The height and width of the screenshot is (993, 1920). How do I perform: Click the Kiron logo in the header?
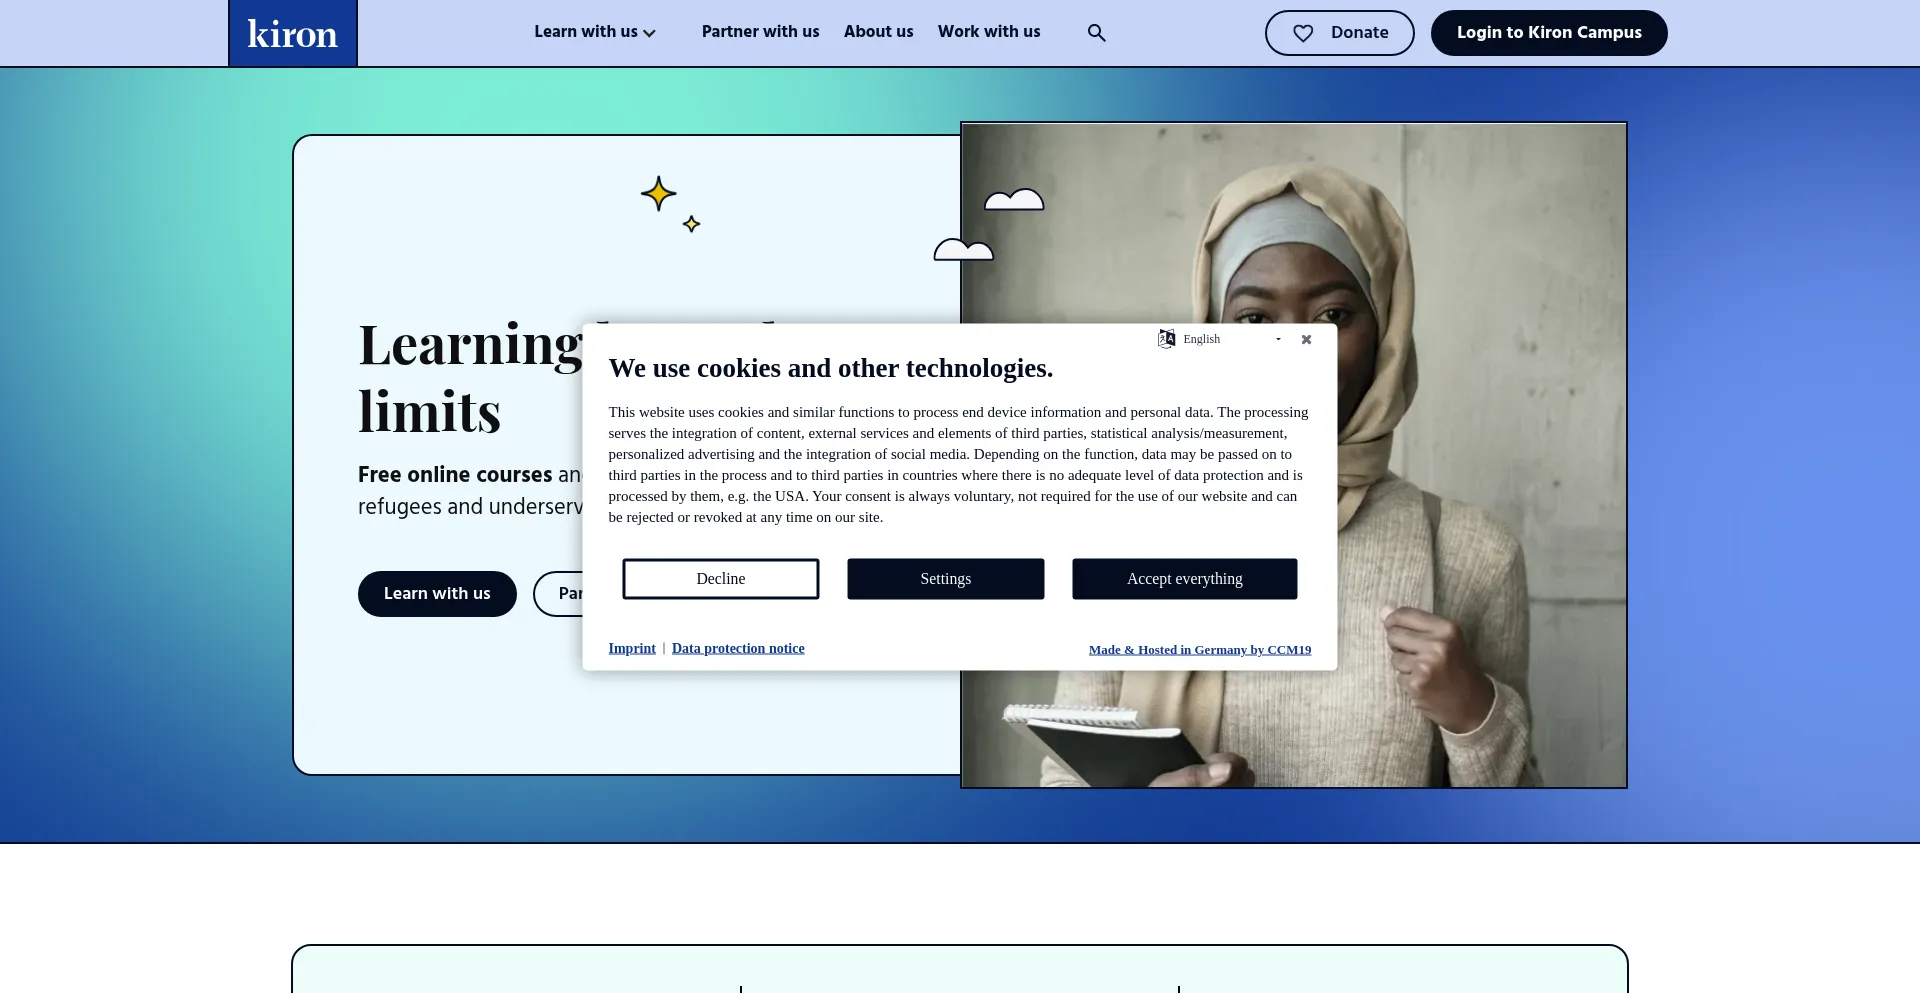point(292,34)
